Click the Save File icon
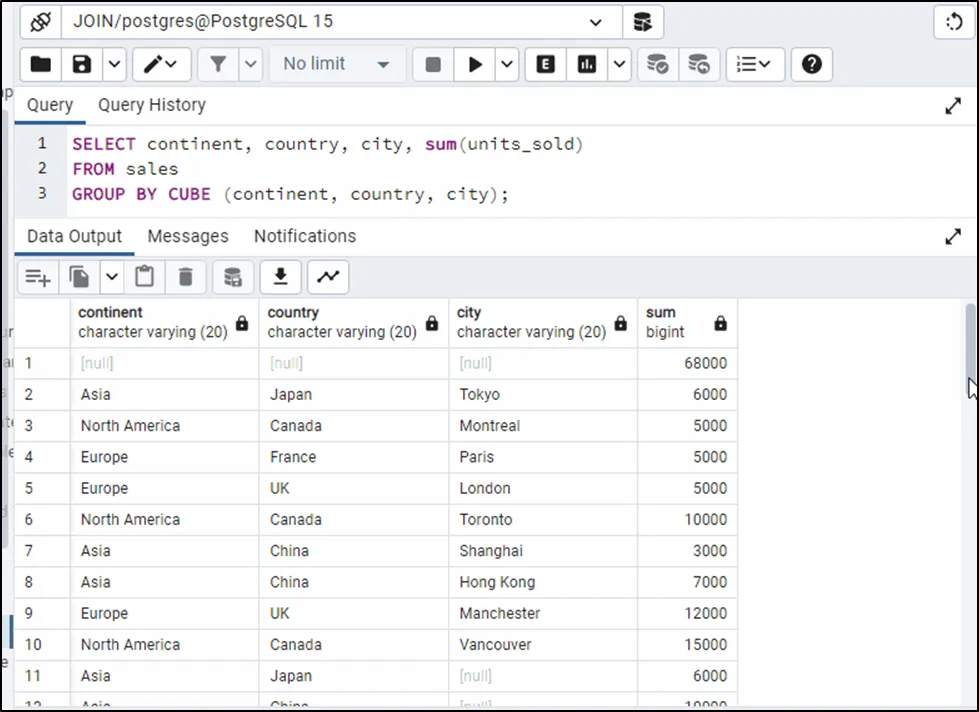The image size is (979, 712). click(82, 65)
